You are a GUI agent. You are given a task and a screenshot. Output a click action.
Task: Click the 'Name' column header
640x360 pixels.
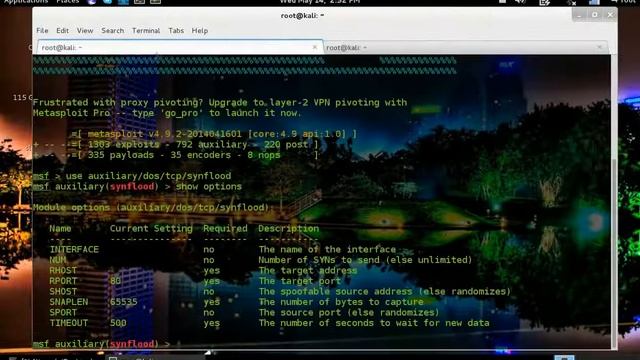(60, 229)
